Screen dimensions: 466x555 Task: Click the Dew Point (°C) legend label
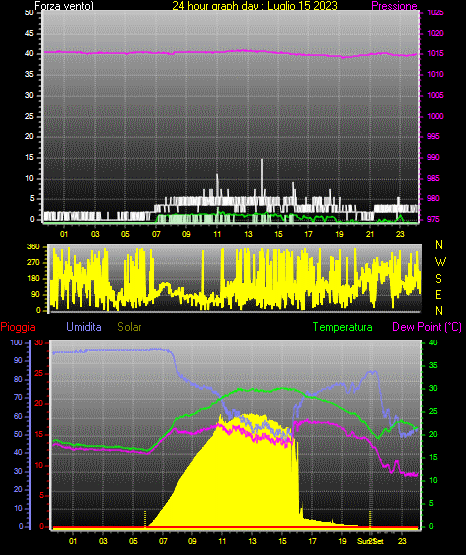427,327
